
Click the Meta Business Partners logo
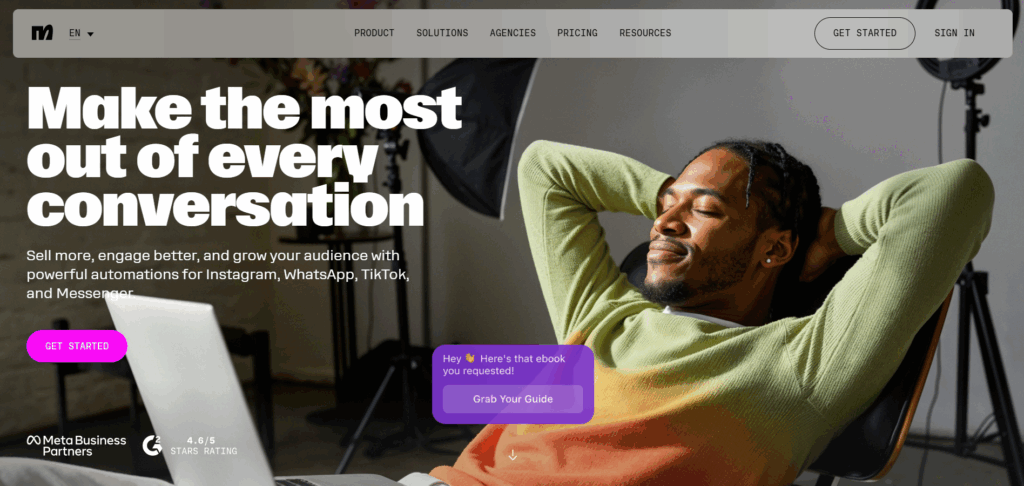click(x=76, y=446)
